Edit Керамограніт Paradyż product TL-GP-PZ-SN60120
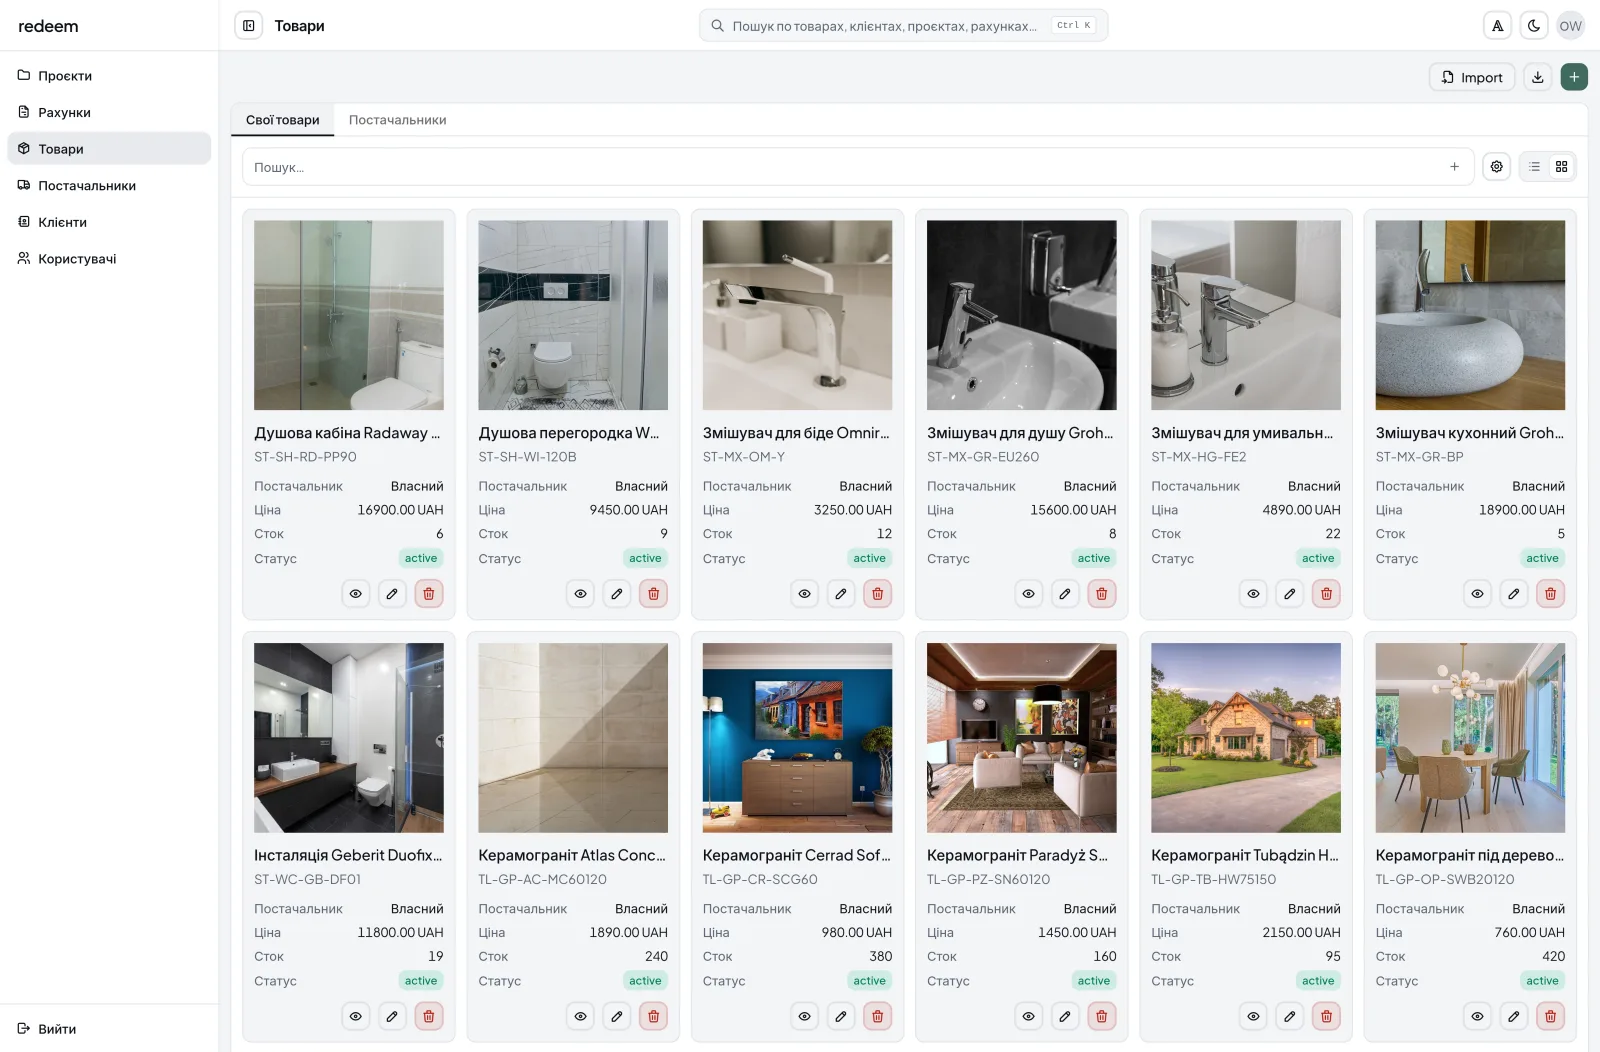The image size is (1600, 1052). pyautogui.click(x=1065, y=1017)
